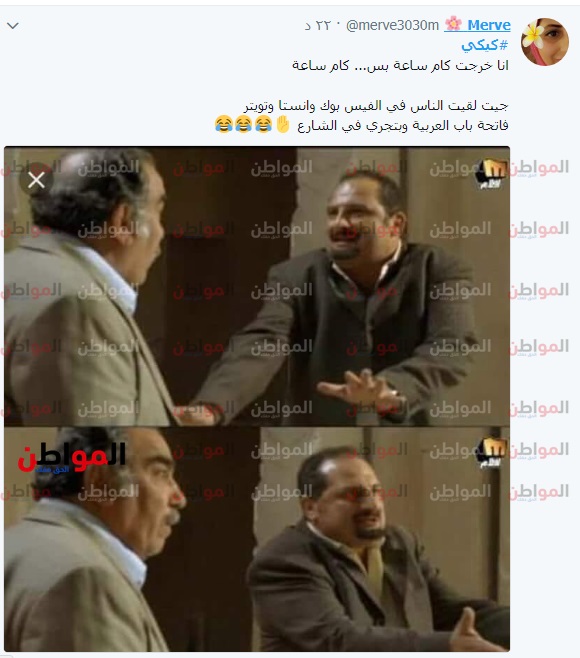The height and width of the screenshot is (658, 580).
Task: Click the crying-laughing emoji next to raised hand
Action: (264, 125)
